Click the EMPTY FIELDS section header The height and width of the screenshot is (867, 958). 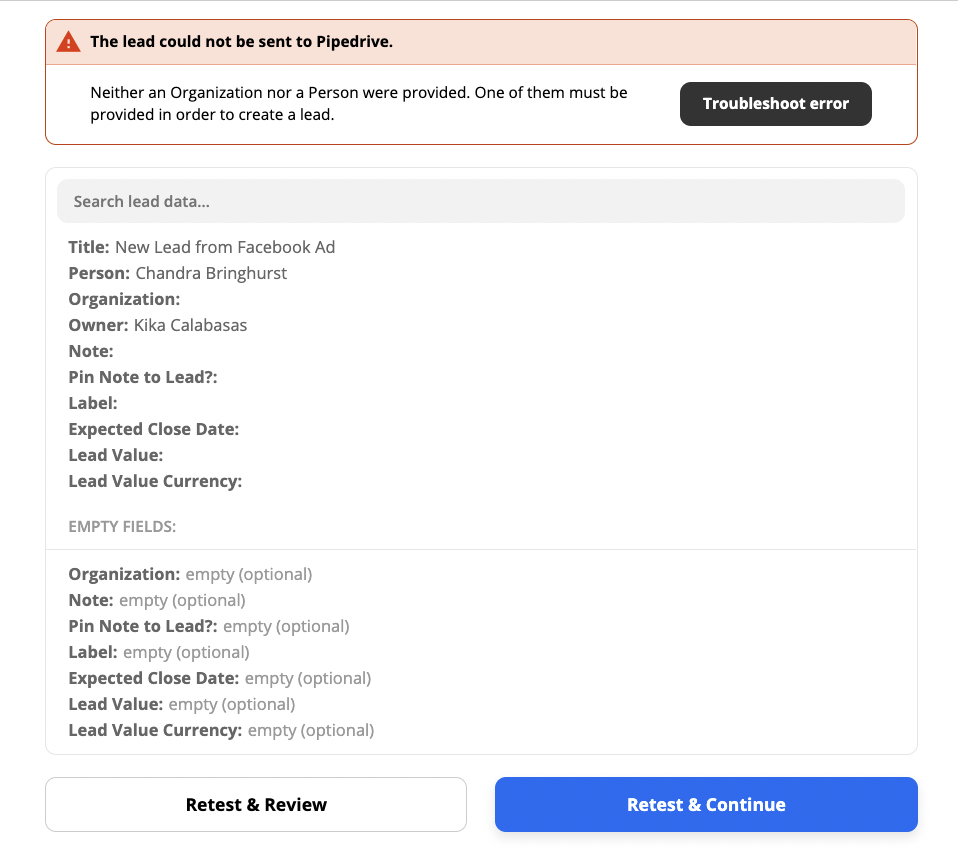click(x=122, y=527)
